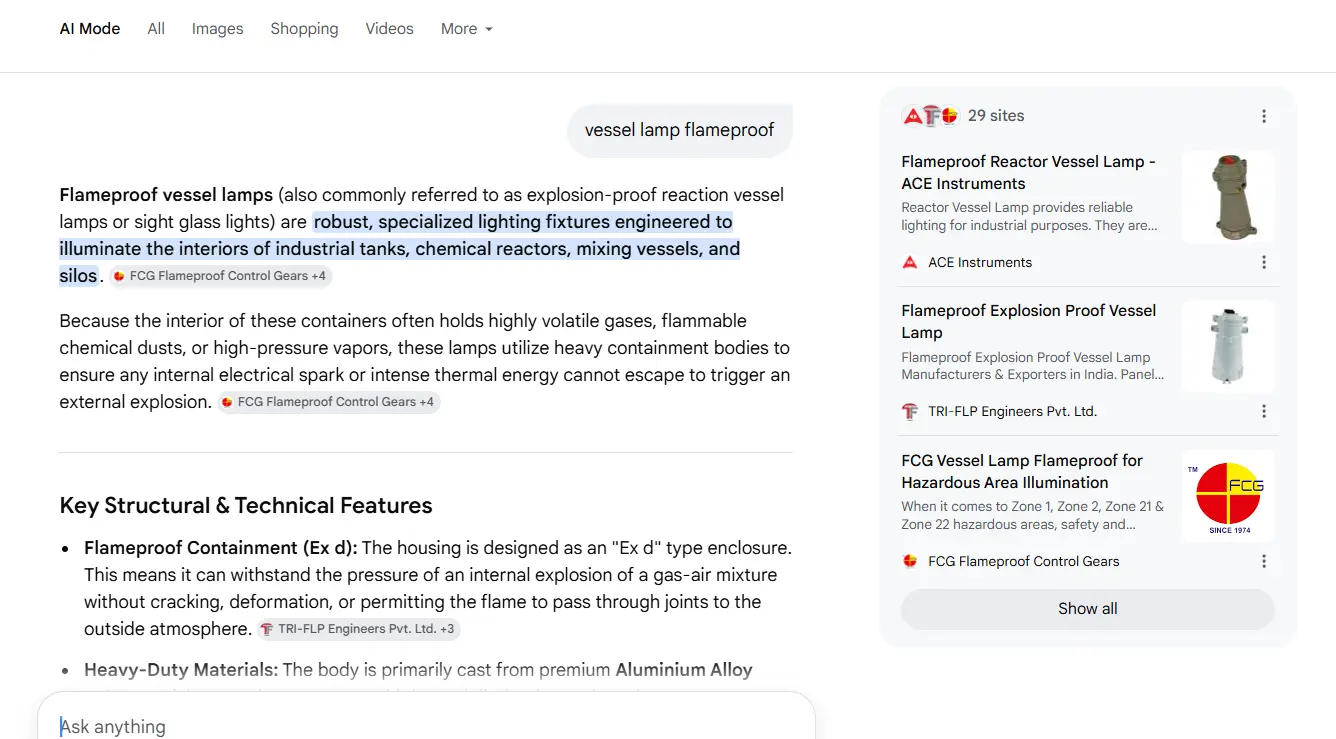Focus the Ask anything input field
Screen dimensions: 1336x739
pos(426,726)
